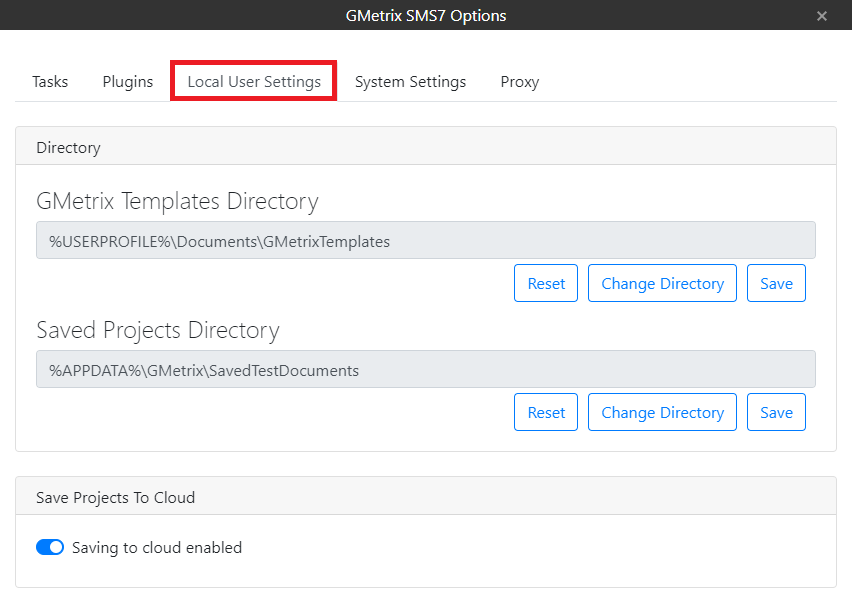
Task: Click the GMetrix Templates Directory heading
Action: click(x=177, y=202)
